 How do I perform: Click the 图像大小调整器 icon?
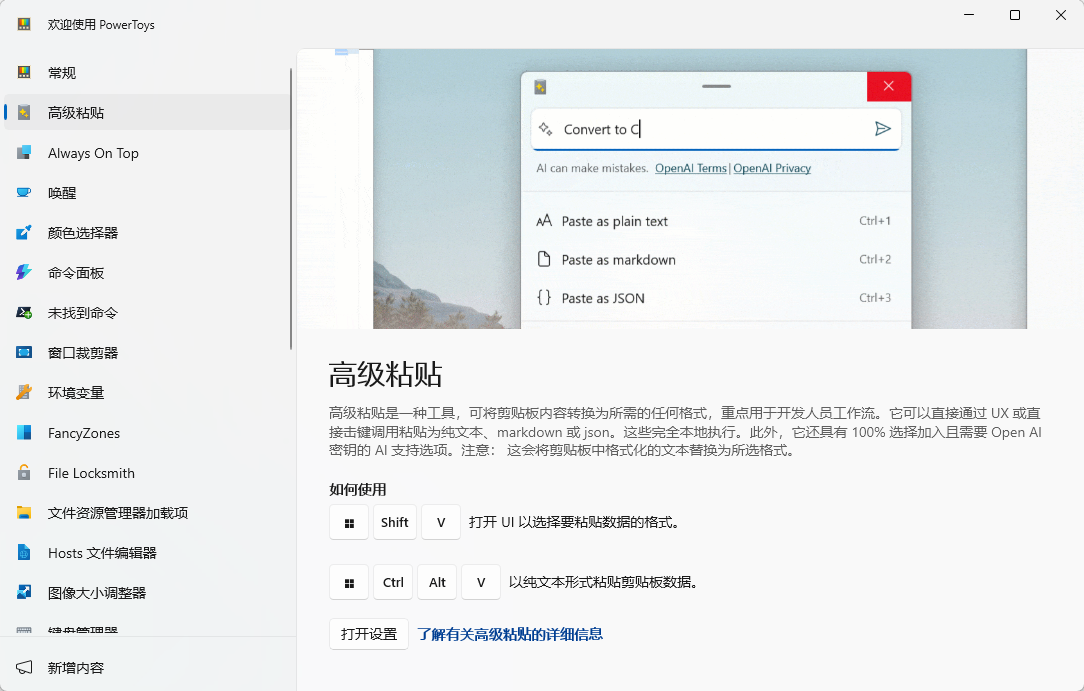24,592
